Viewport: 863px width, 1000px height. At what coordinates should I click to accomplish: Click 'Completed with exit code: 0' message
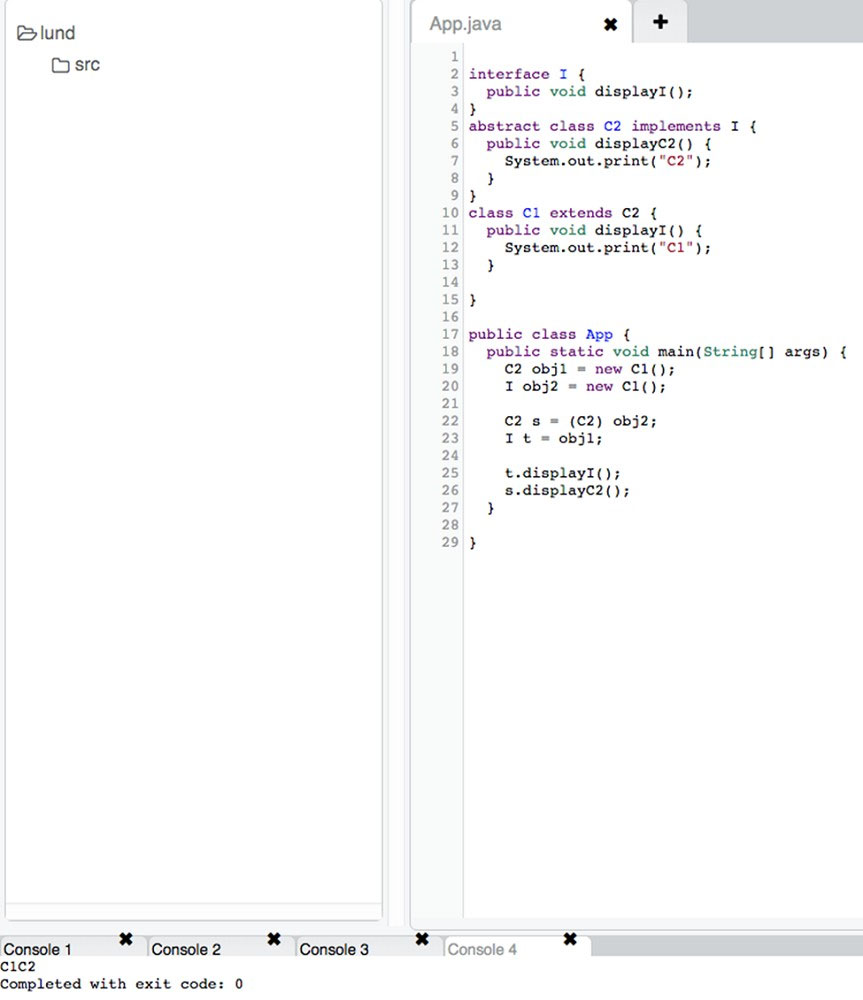pyautogui.click(x=121, y=984)
